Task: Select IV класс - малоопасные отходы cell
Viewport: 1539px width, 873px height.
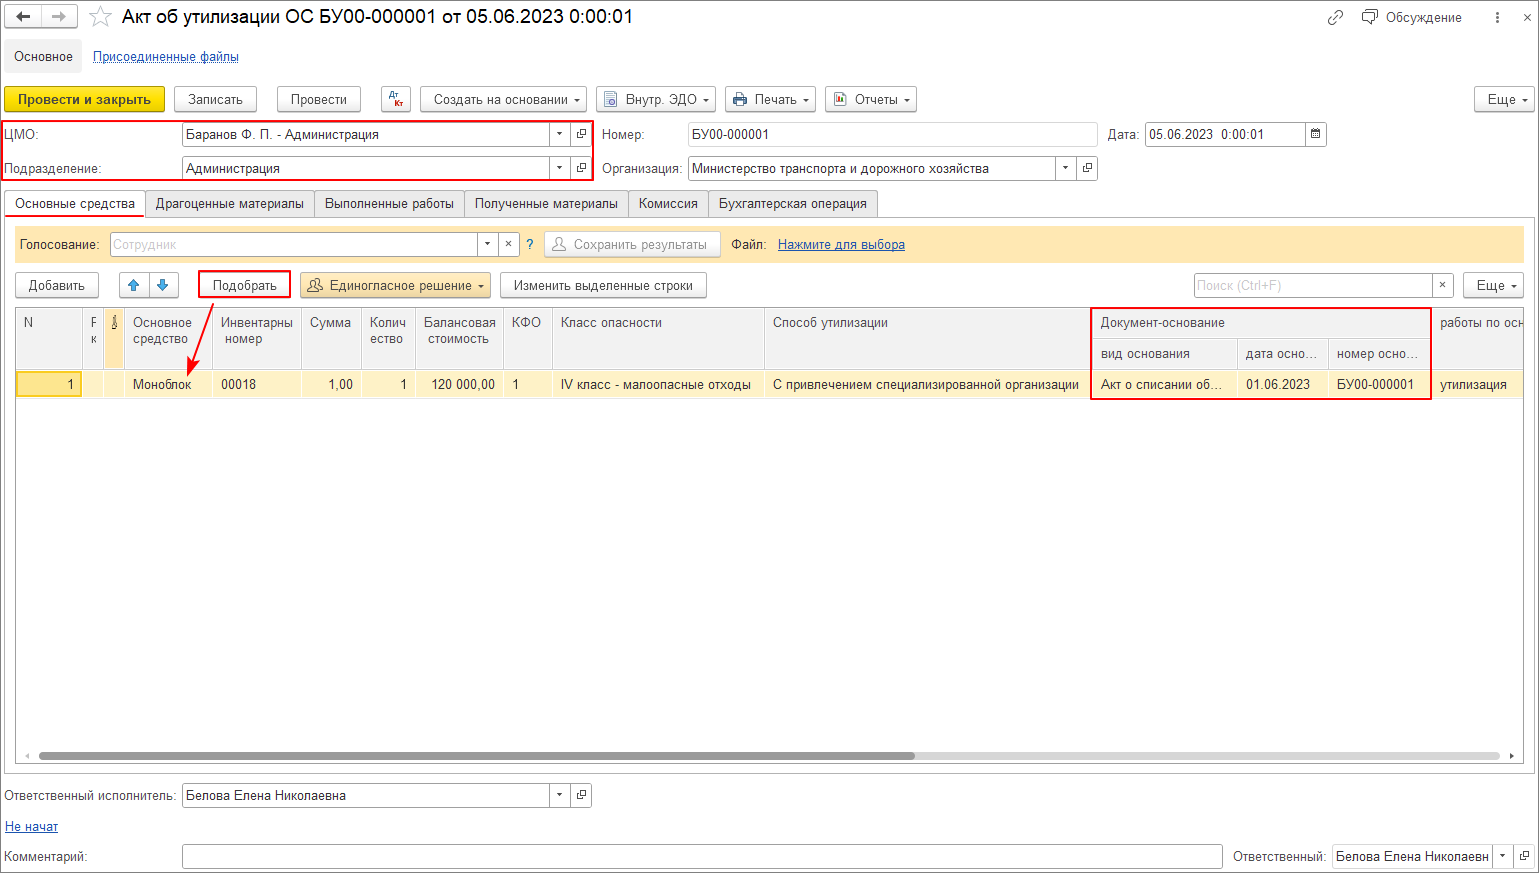Action: coord(658,384)
